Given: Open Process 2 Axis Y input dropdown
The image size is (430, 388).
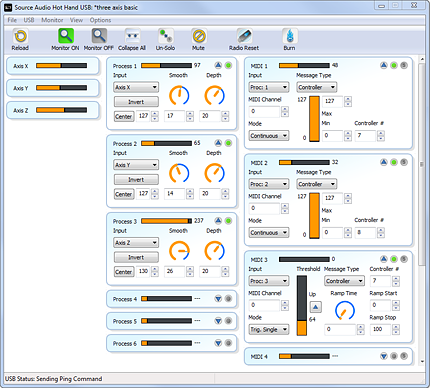Looking at the screenshot, I should [x=136, y=165].
